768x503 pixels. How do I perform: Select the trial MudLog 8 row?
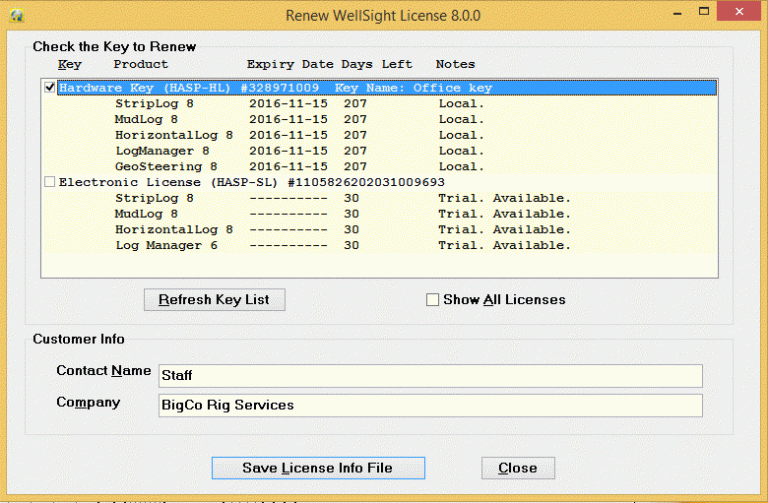pyautogui.click(x=300, y=214)
